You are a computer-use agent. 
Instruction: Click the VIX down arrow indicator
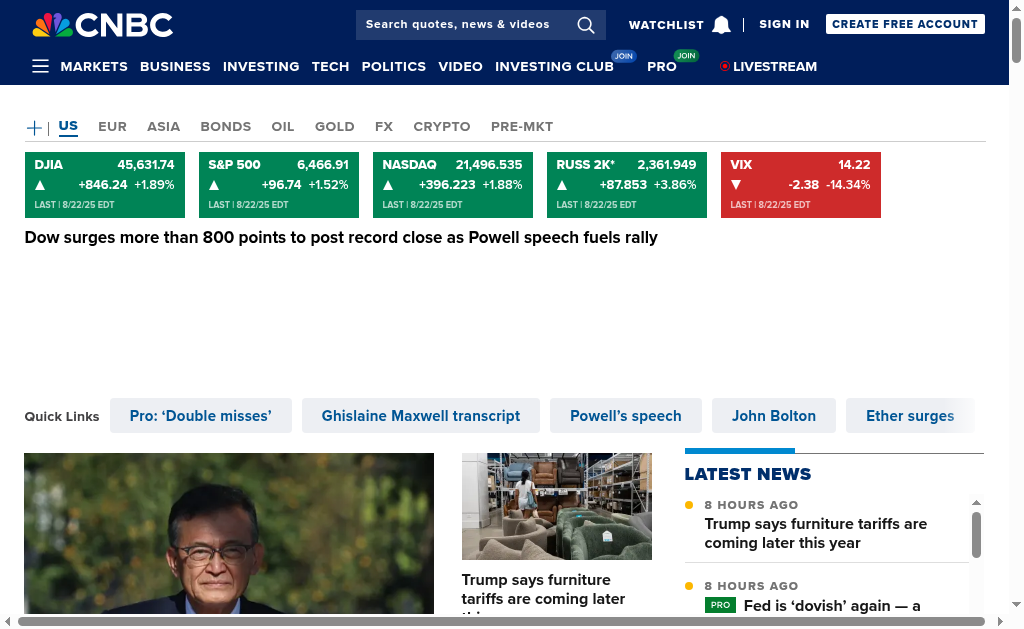click(x=736, y=185)
